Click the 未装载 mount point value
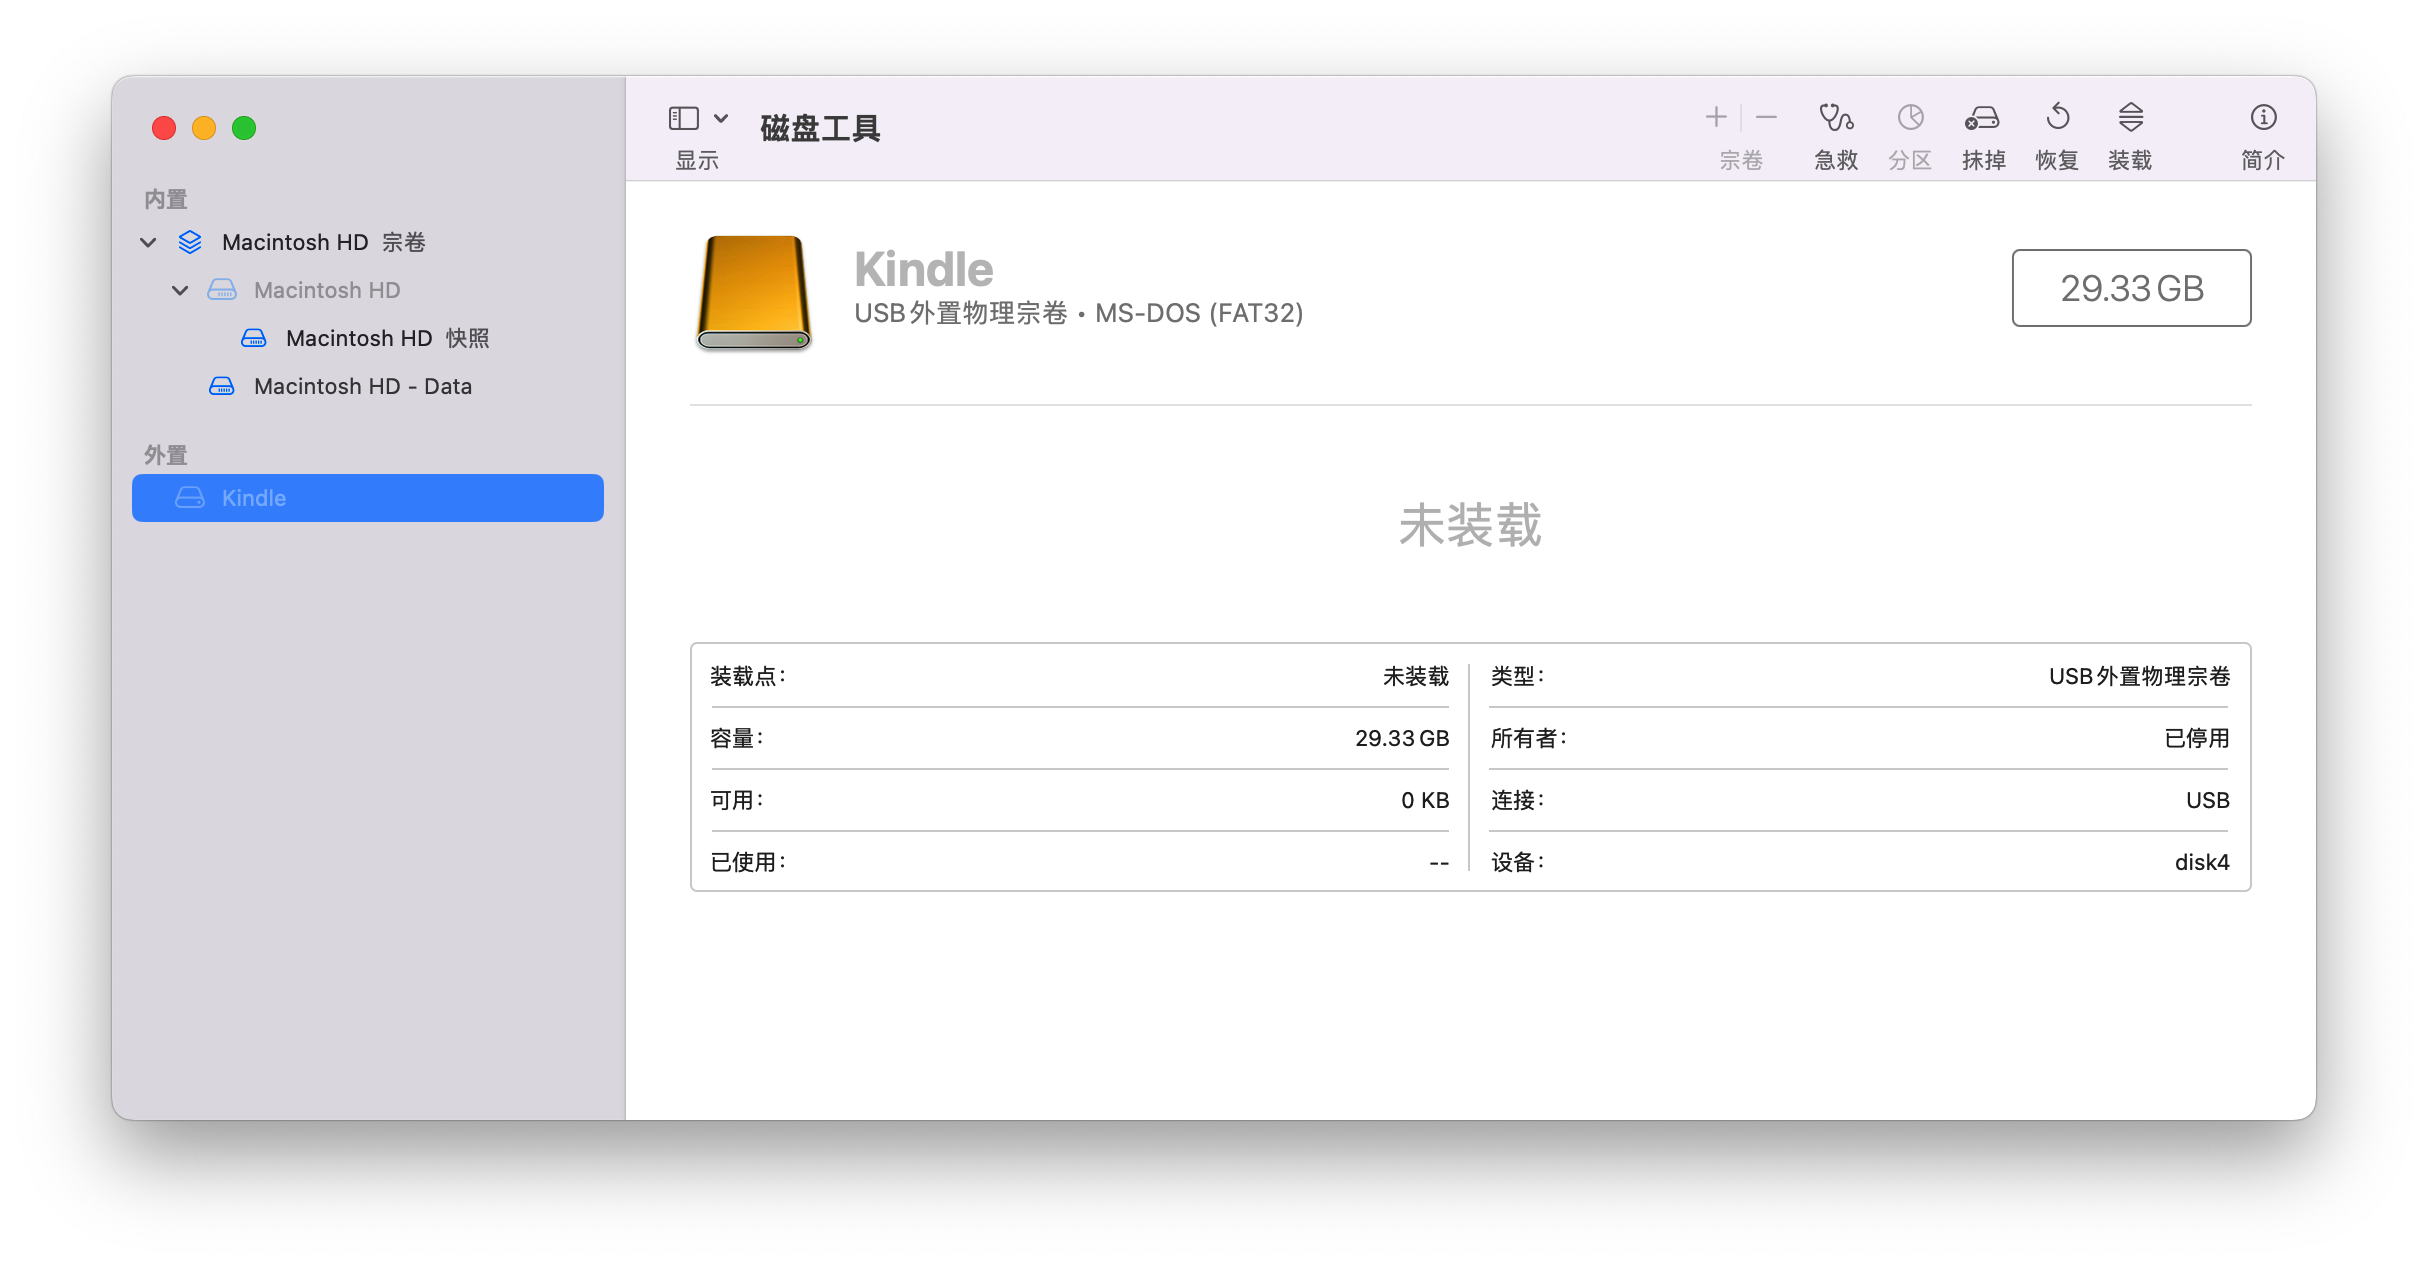The height and width of the screenshot is (1268, 2428). tap(1416, 676)
